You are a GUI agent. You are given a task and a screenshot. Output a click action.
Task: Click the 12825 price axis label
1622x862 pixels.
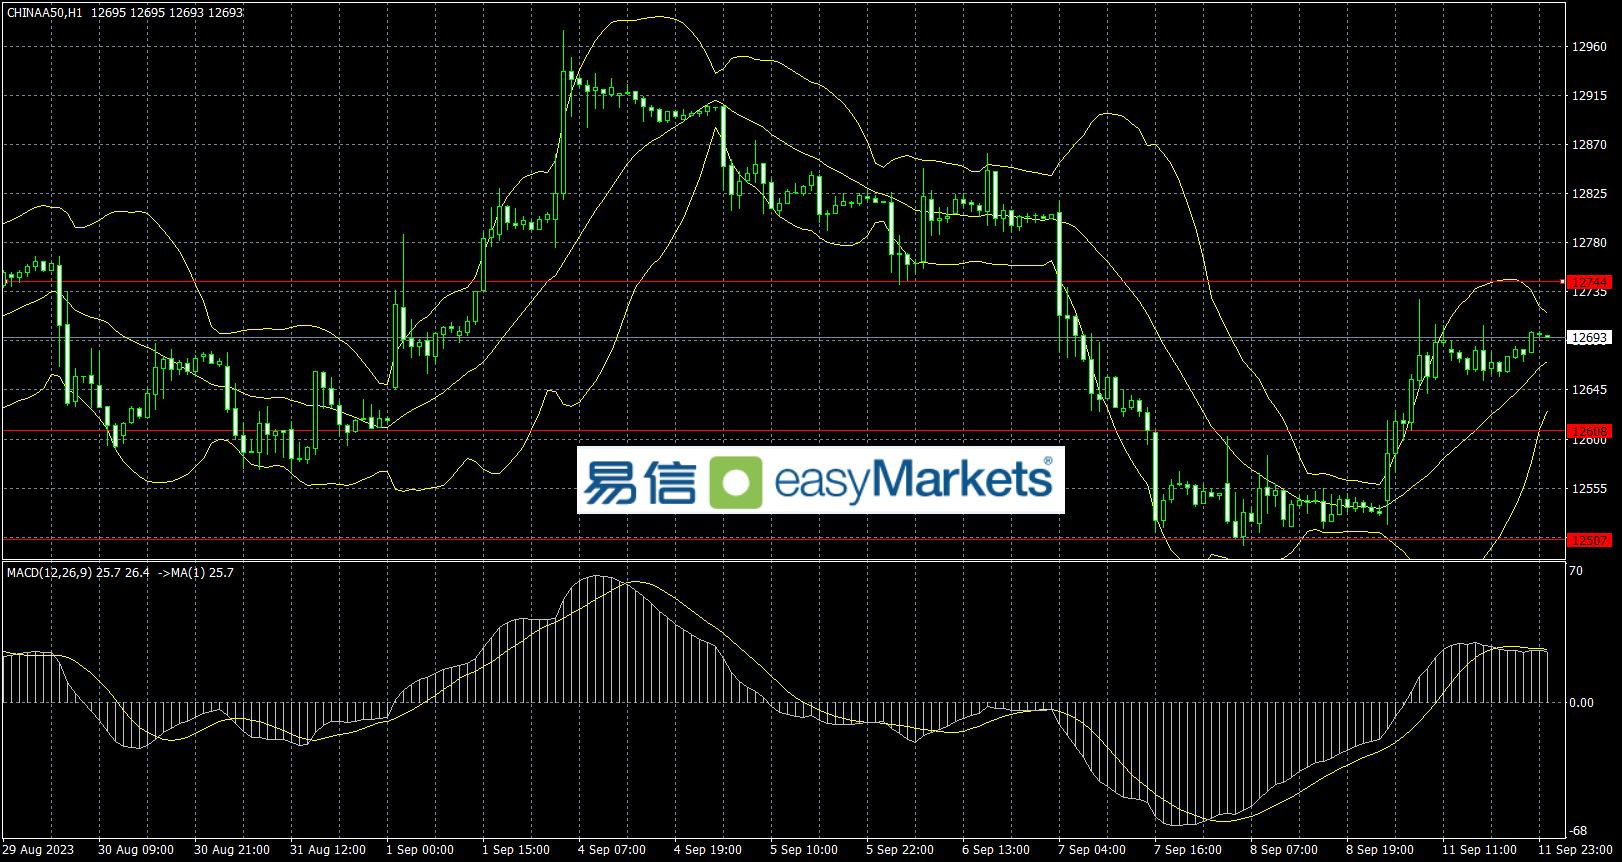point(1589,194)
